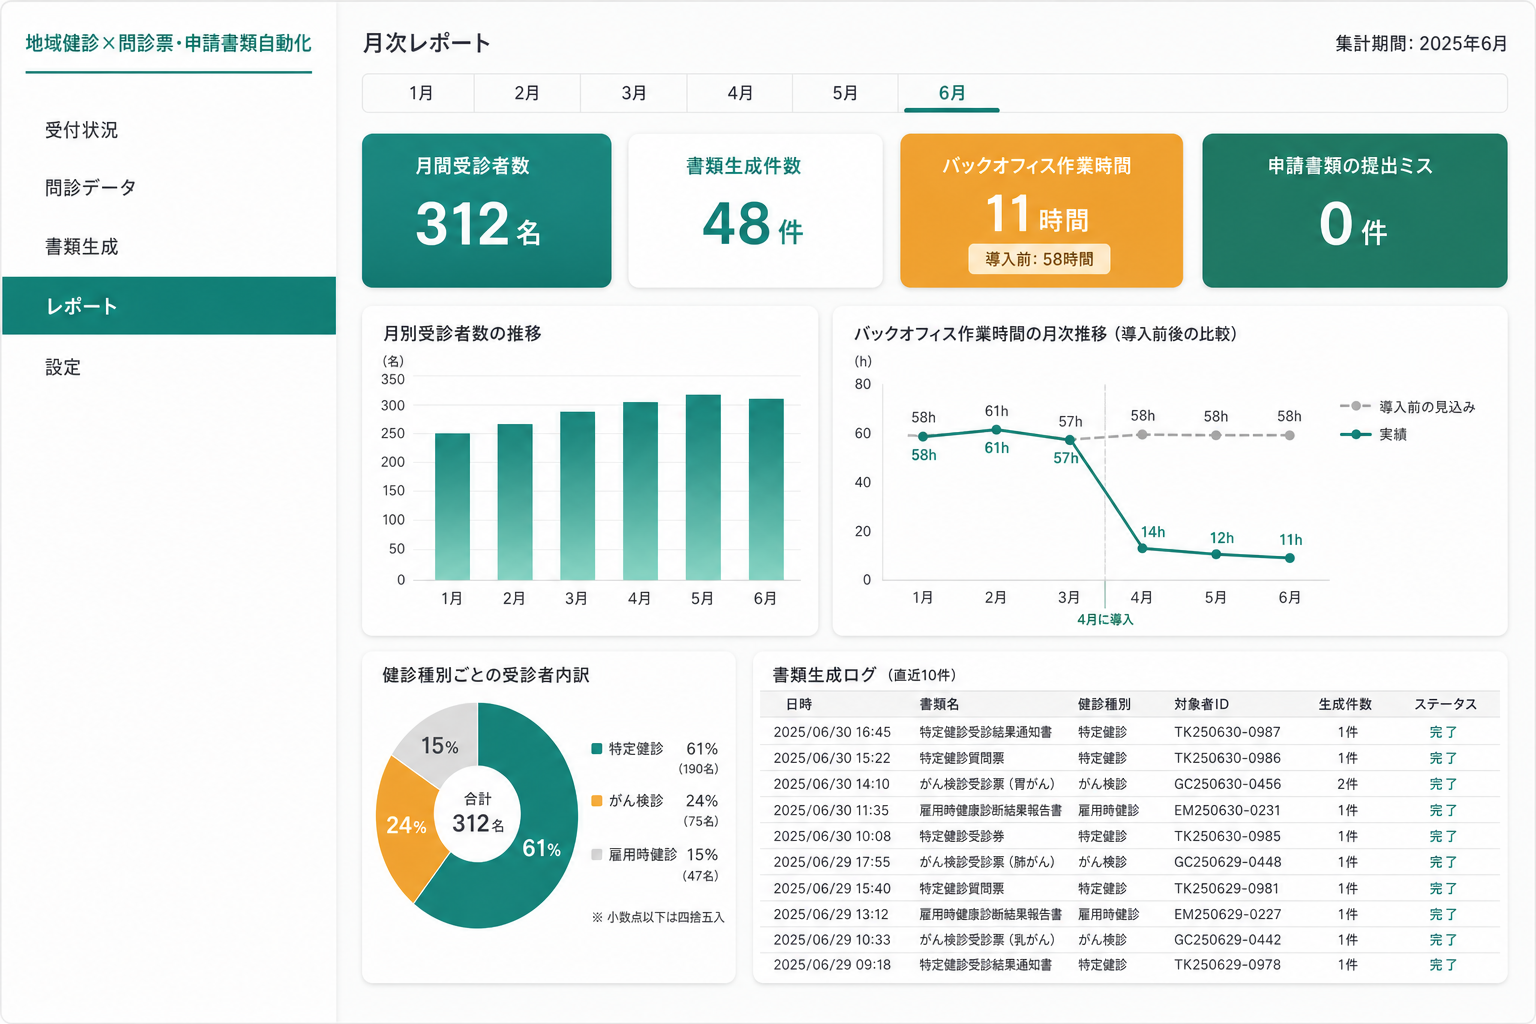This screenshot has height=1024, width=1536.
Task: Sort by ステータス column header
Action: point(1445,704)
